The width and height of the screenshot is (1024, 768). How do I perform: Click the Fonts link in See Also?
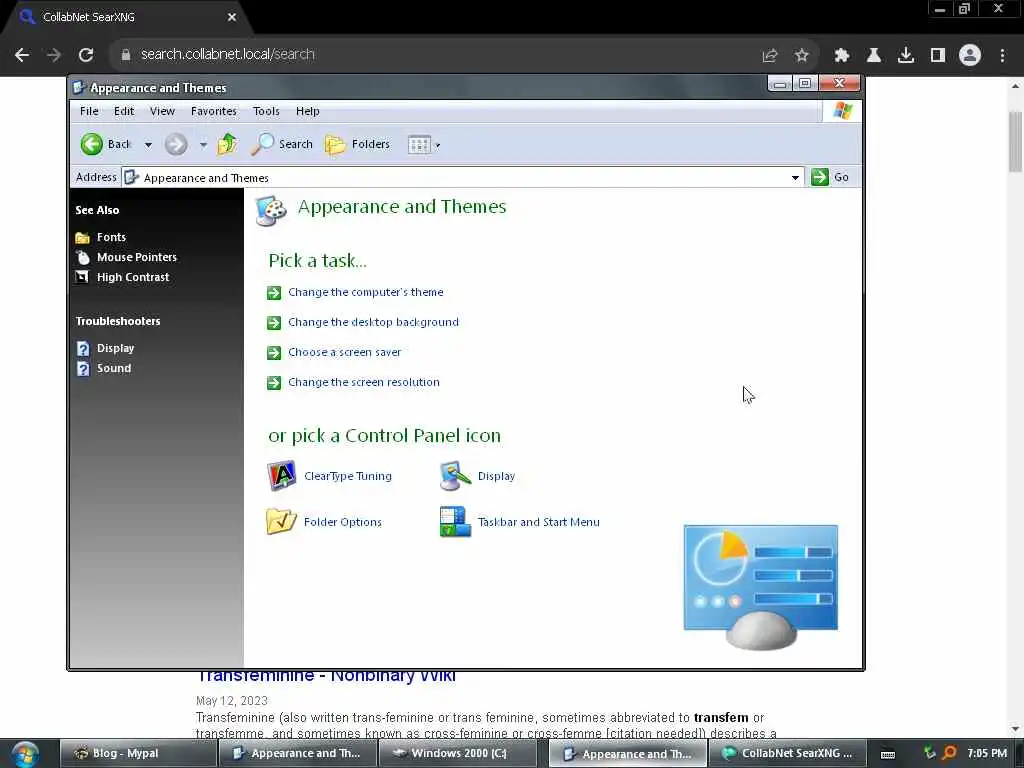(112, 237)
